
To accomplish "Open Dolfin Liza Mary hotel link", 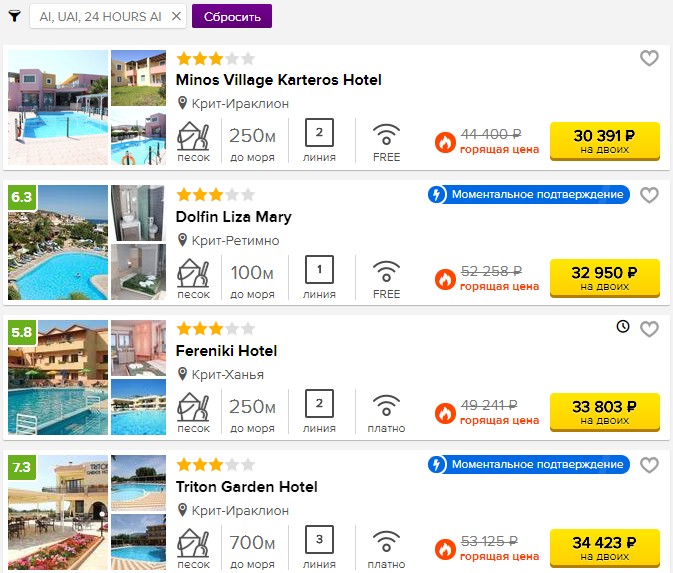I will pyautogui.click(x=233, y=217).
